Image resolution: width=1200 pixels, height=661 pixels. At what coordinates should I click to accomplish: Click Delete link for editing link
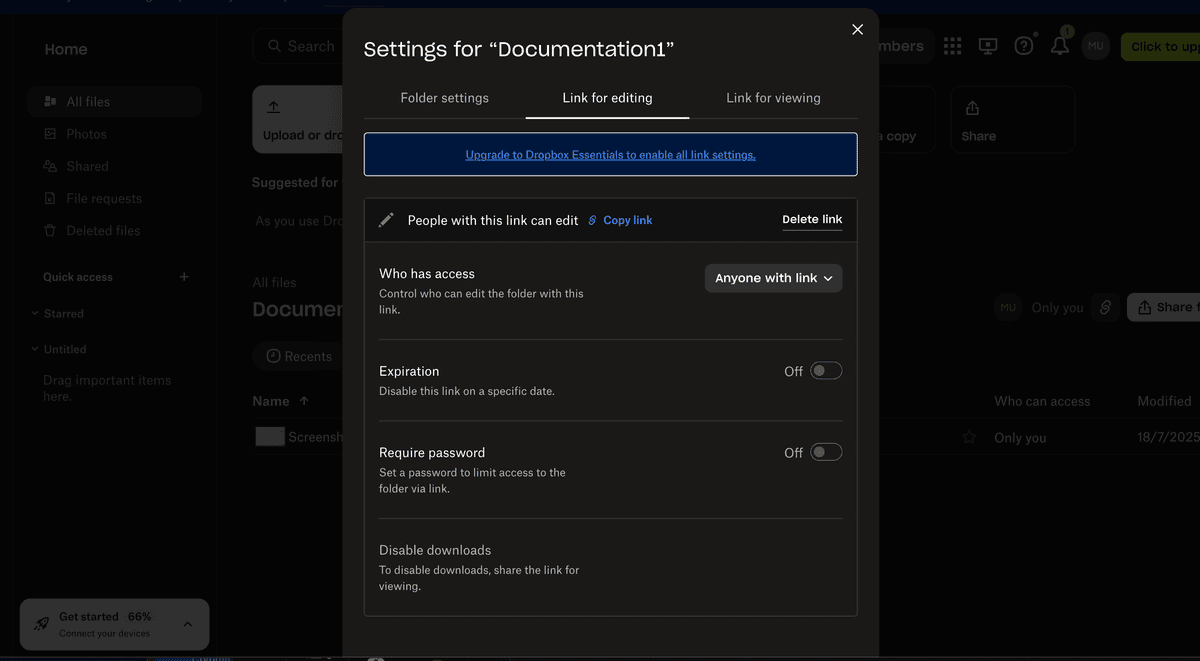point(812,219)
